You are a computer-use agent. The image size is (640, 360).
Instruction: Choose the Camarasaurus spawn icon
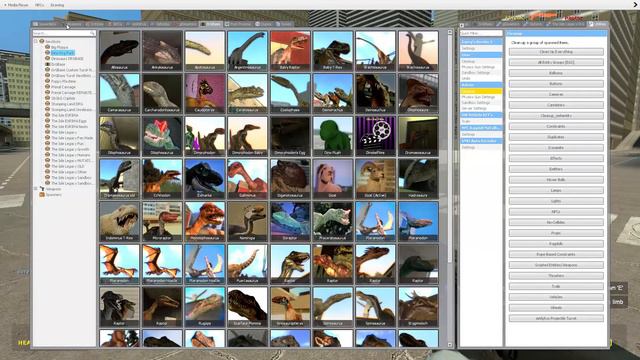[x=119, y=93]
